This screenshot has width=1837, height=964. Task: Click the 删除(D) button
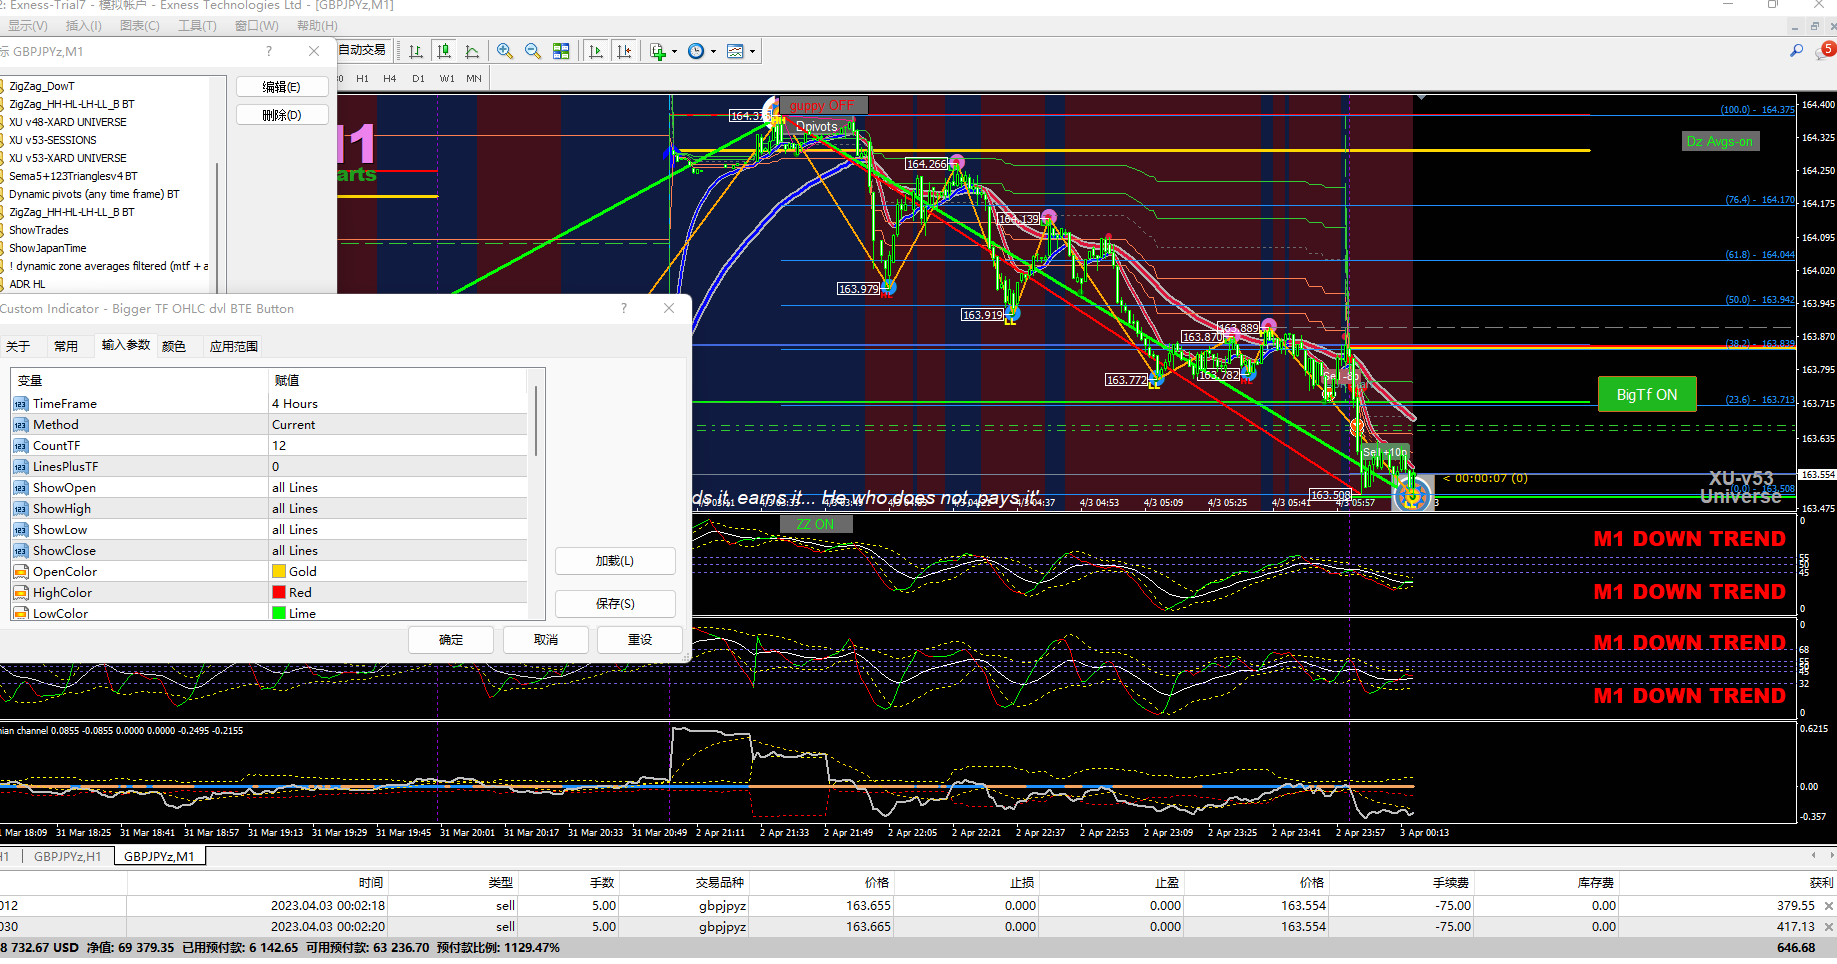(281, 115)
